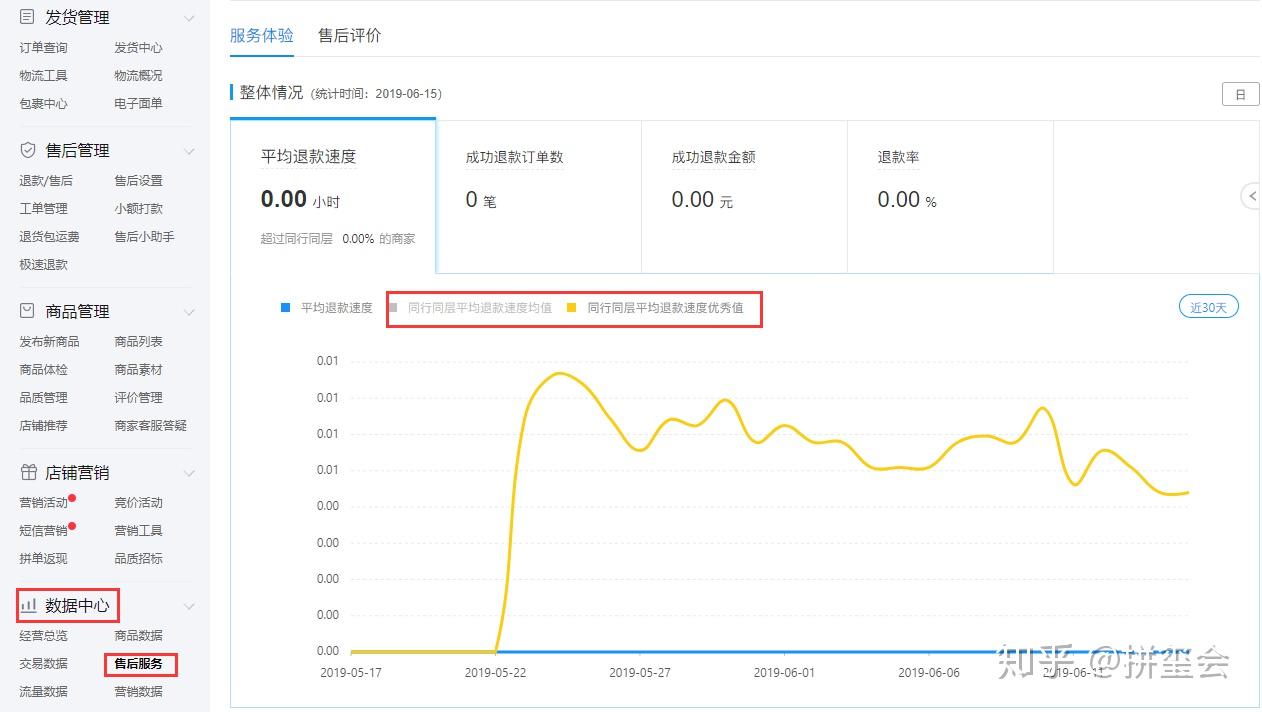Viewport: 1262px width, 712px height.
Task: Click the 售后管理 shield icon
Action: click(28, 150)
